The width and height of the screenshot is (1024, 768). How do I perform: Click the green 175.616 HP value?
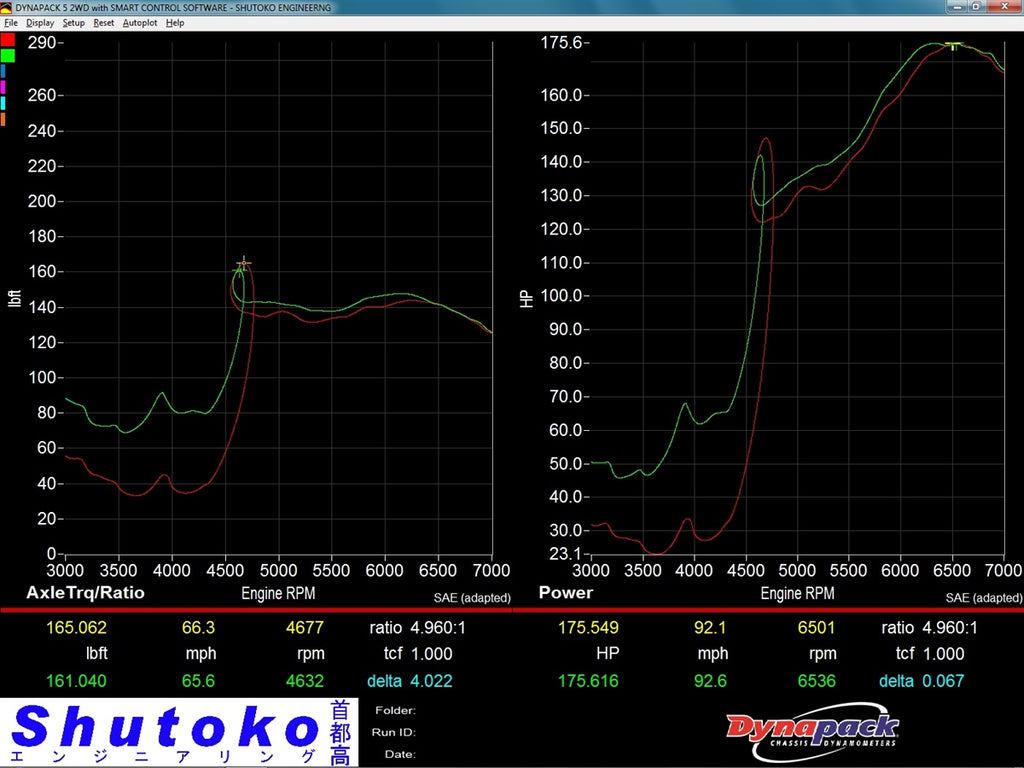588,681
